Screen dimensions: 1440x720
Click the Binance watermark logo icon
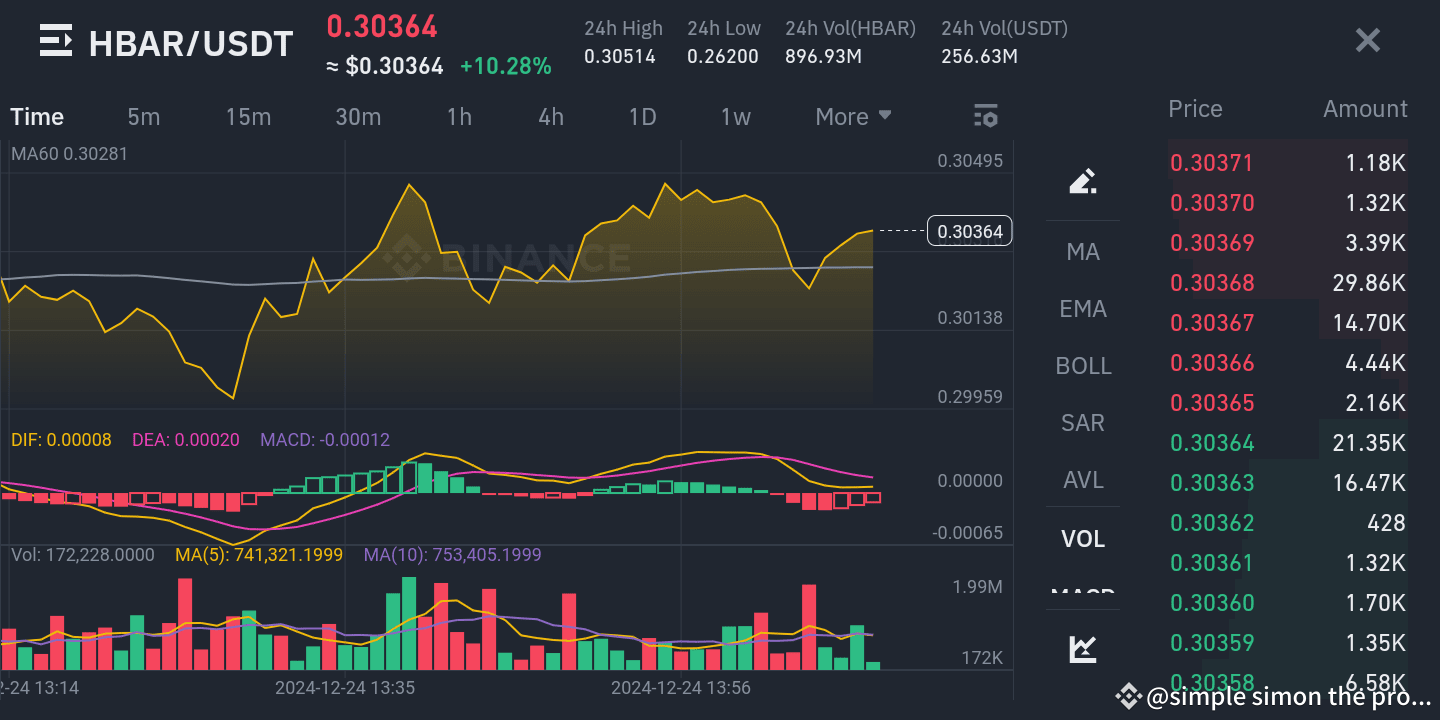point(407,258)
